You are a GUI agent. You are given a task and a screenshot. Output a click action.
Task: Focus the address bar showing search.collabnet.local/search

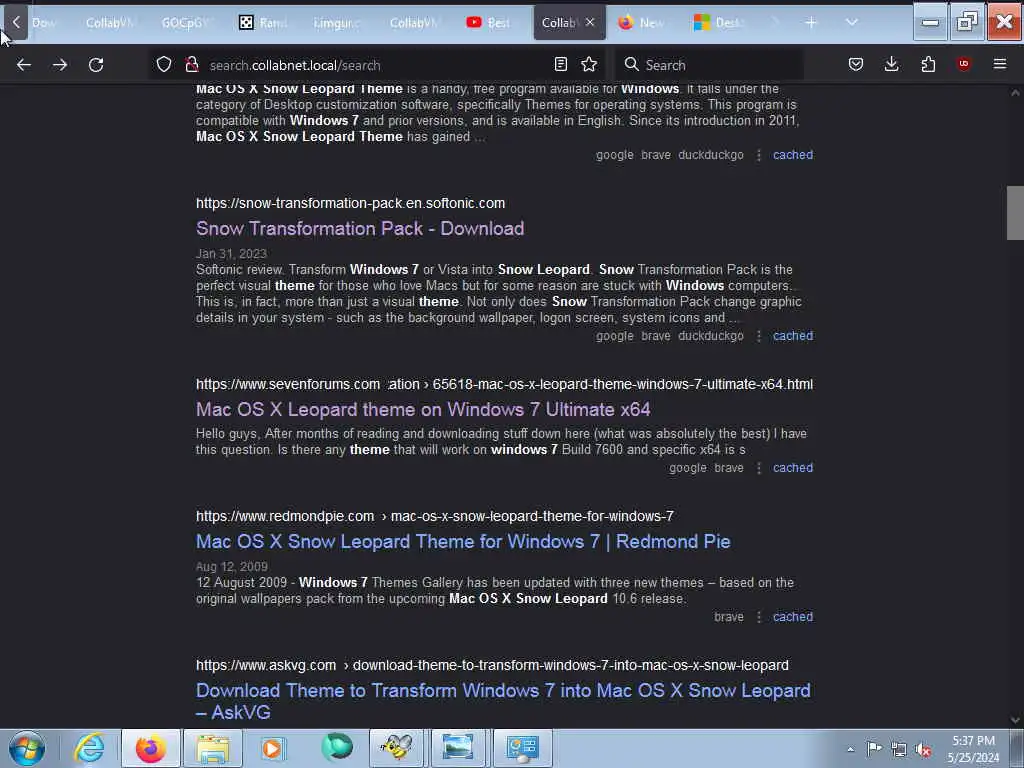click(x=377, y=65)
